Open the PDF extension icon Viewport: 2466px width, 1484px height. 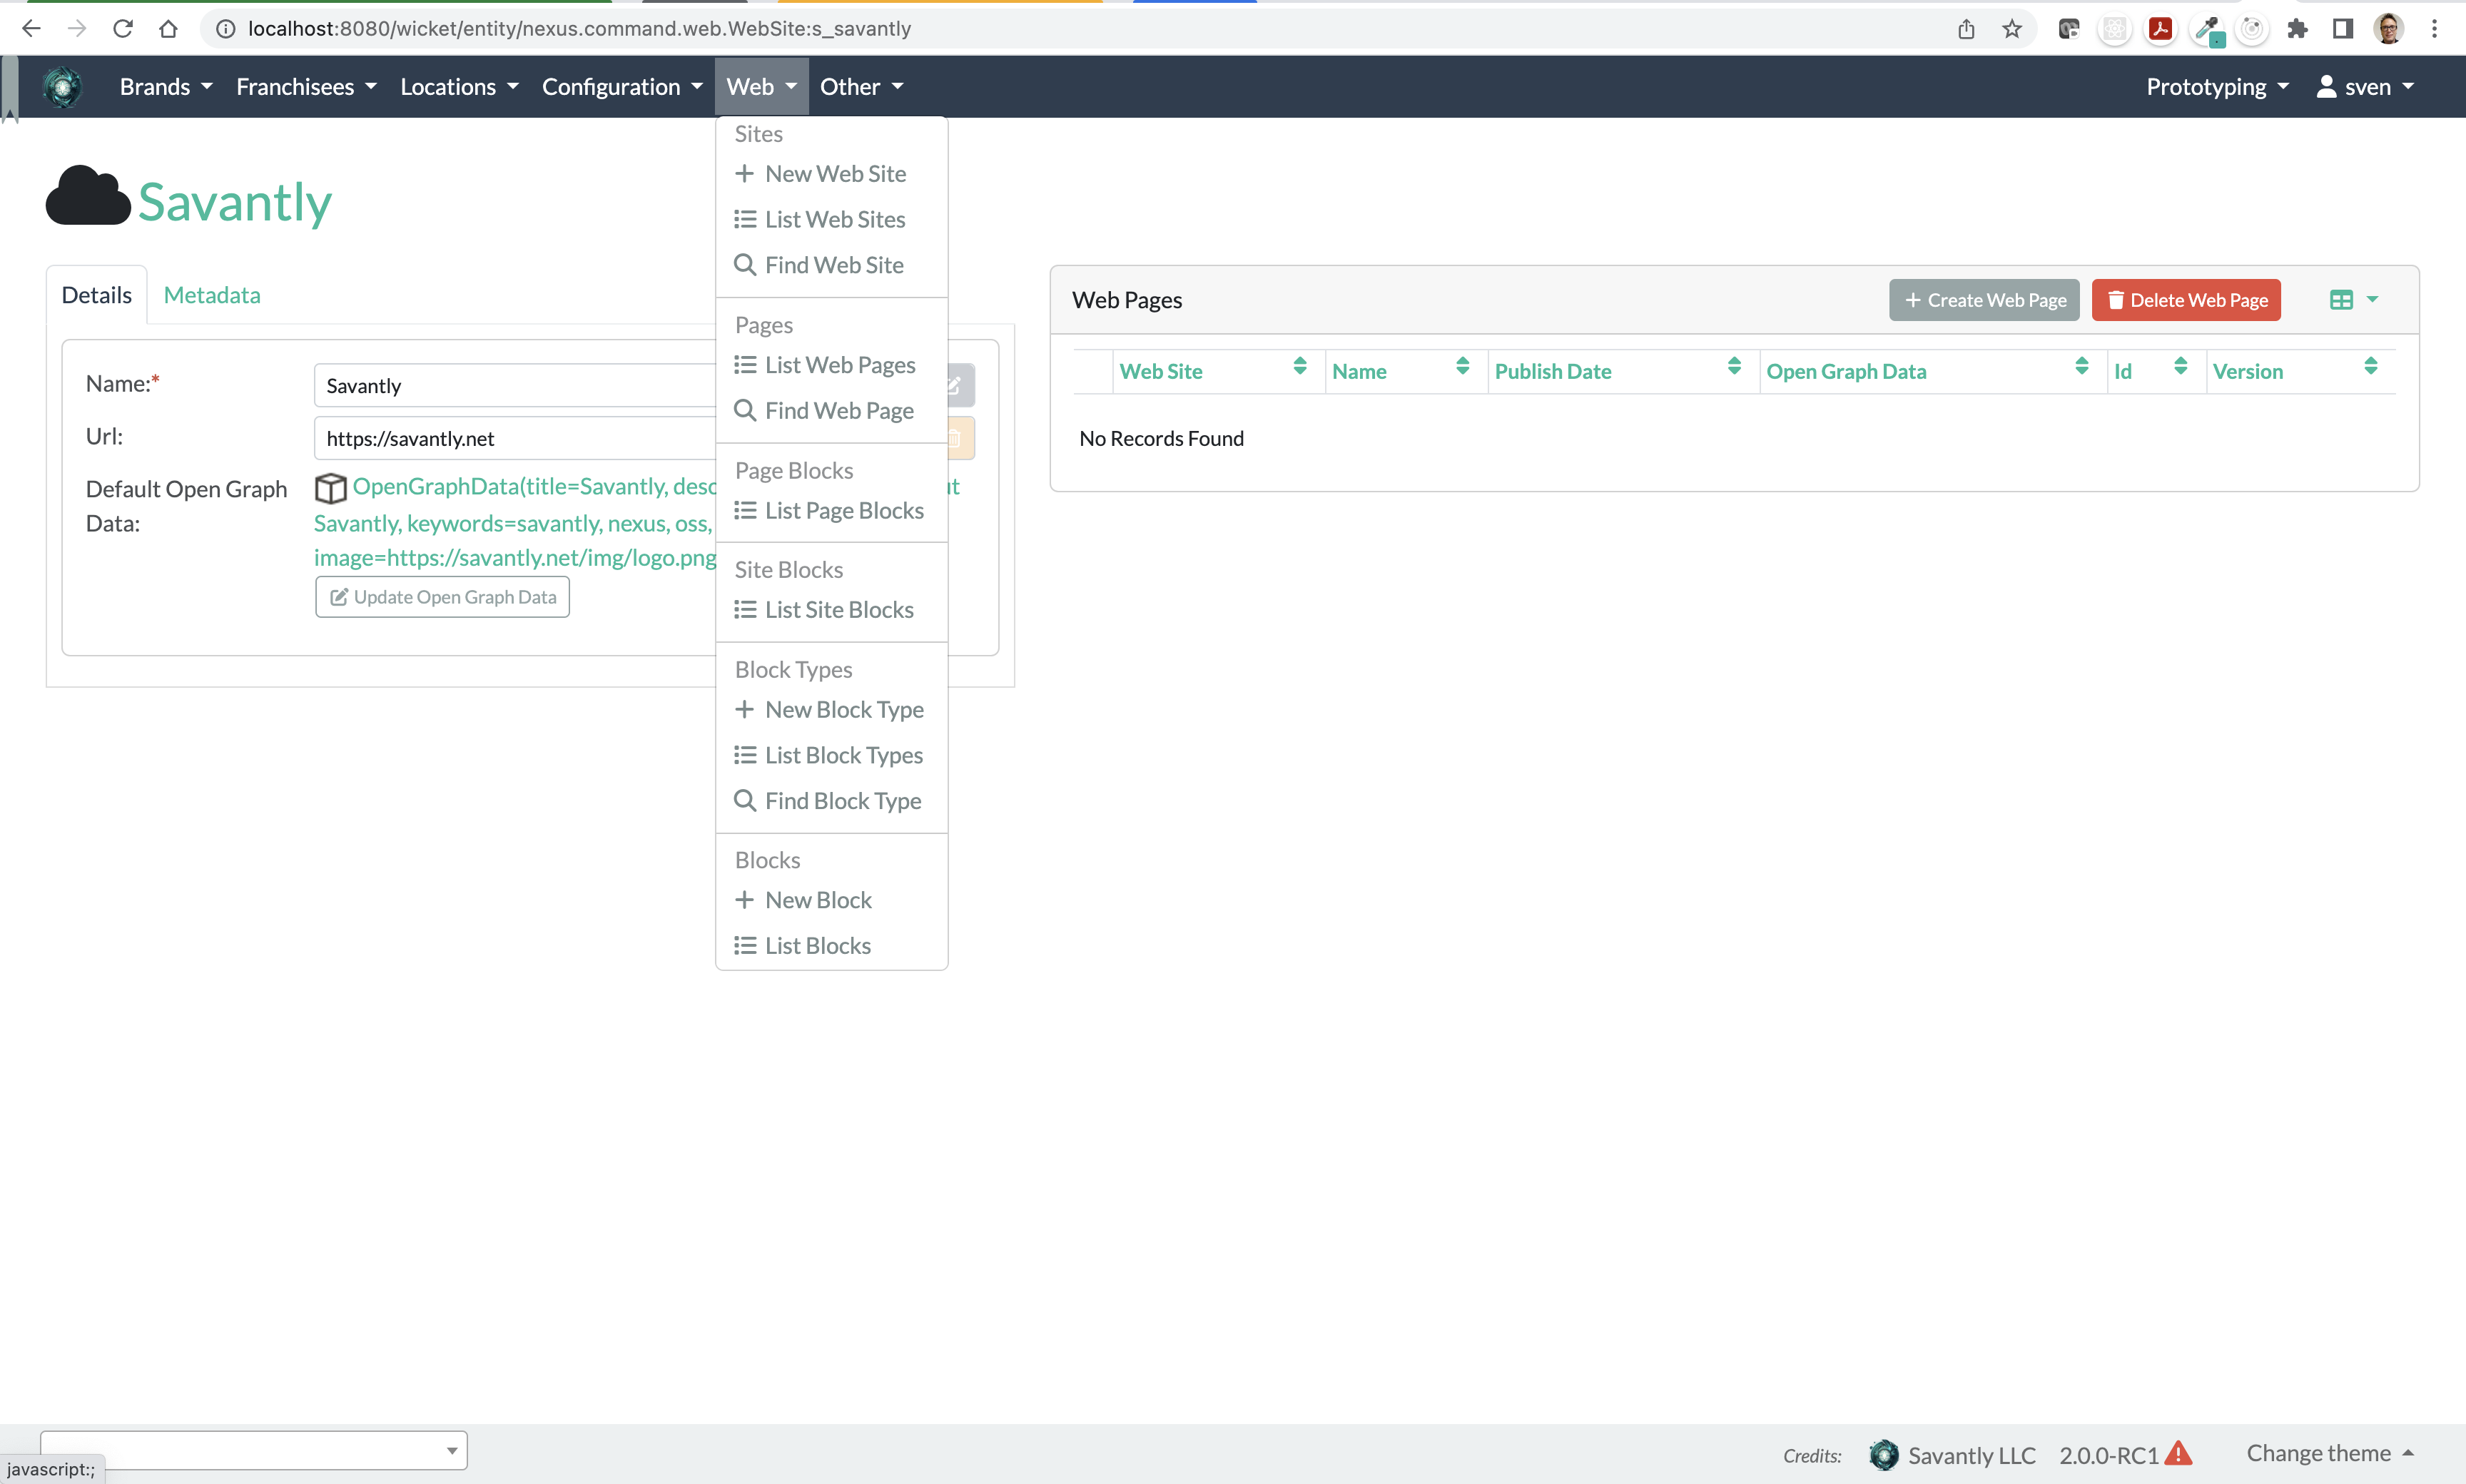click(2160, 29)
